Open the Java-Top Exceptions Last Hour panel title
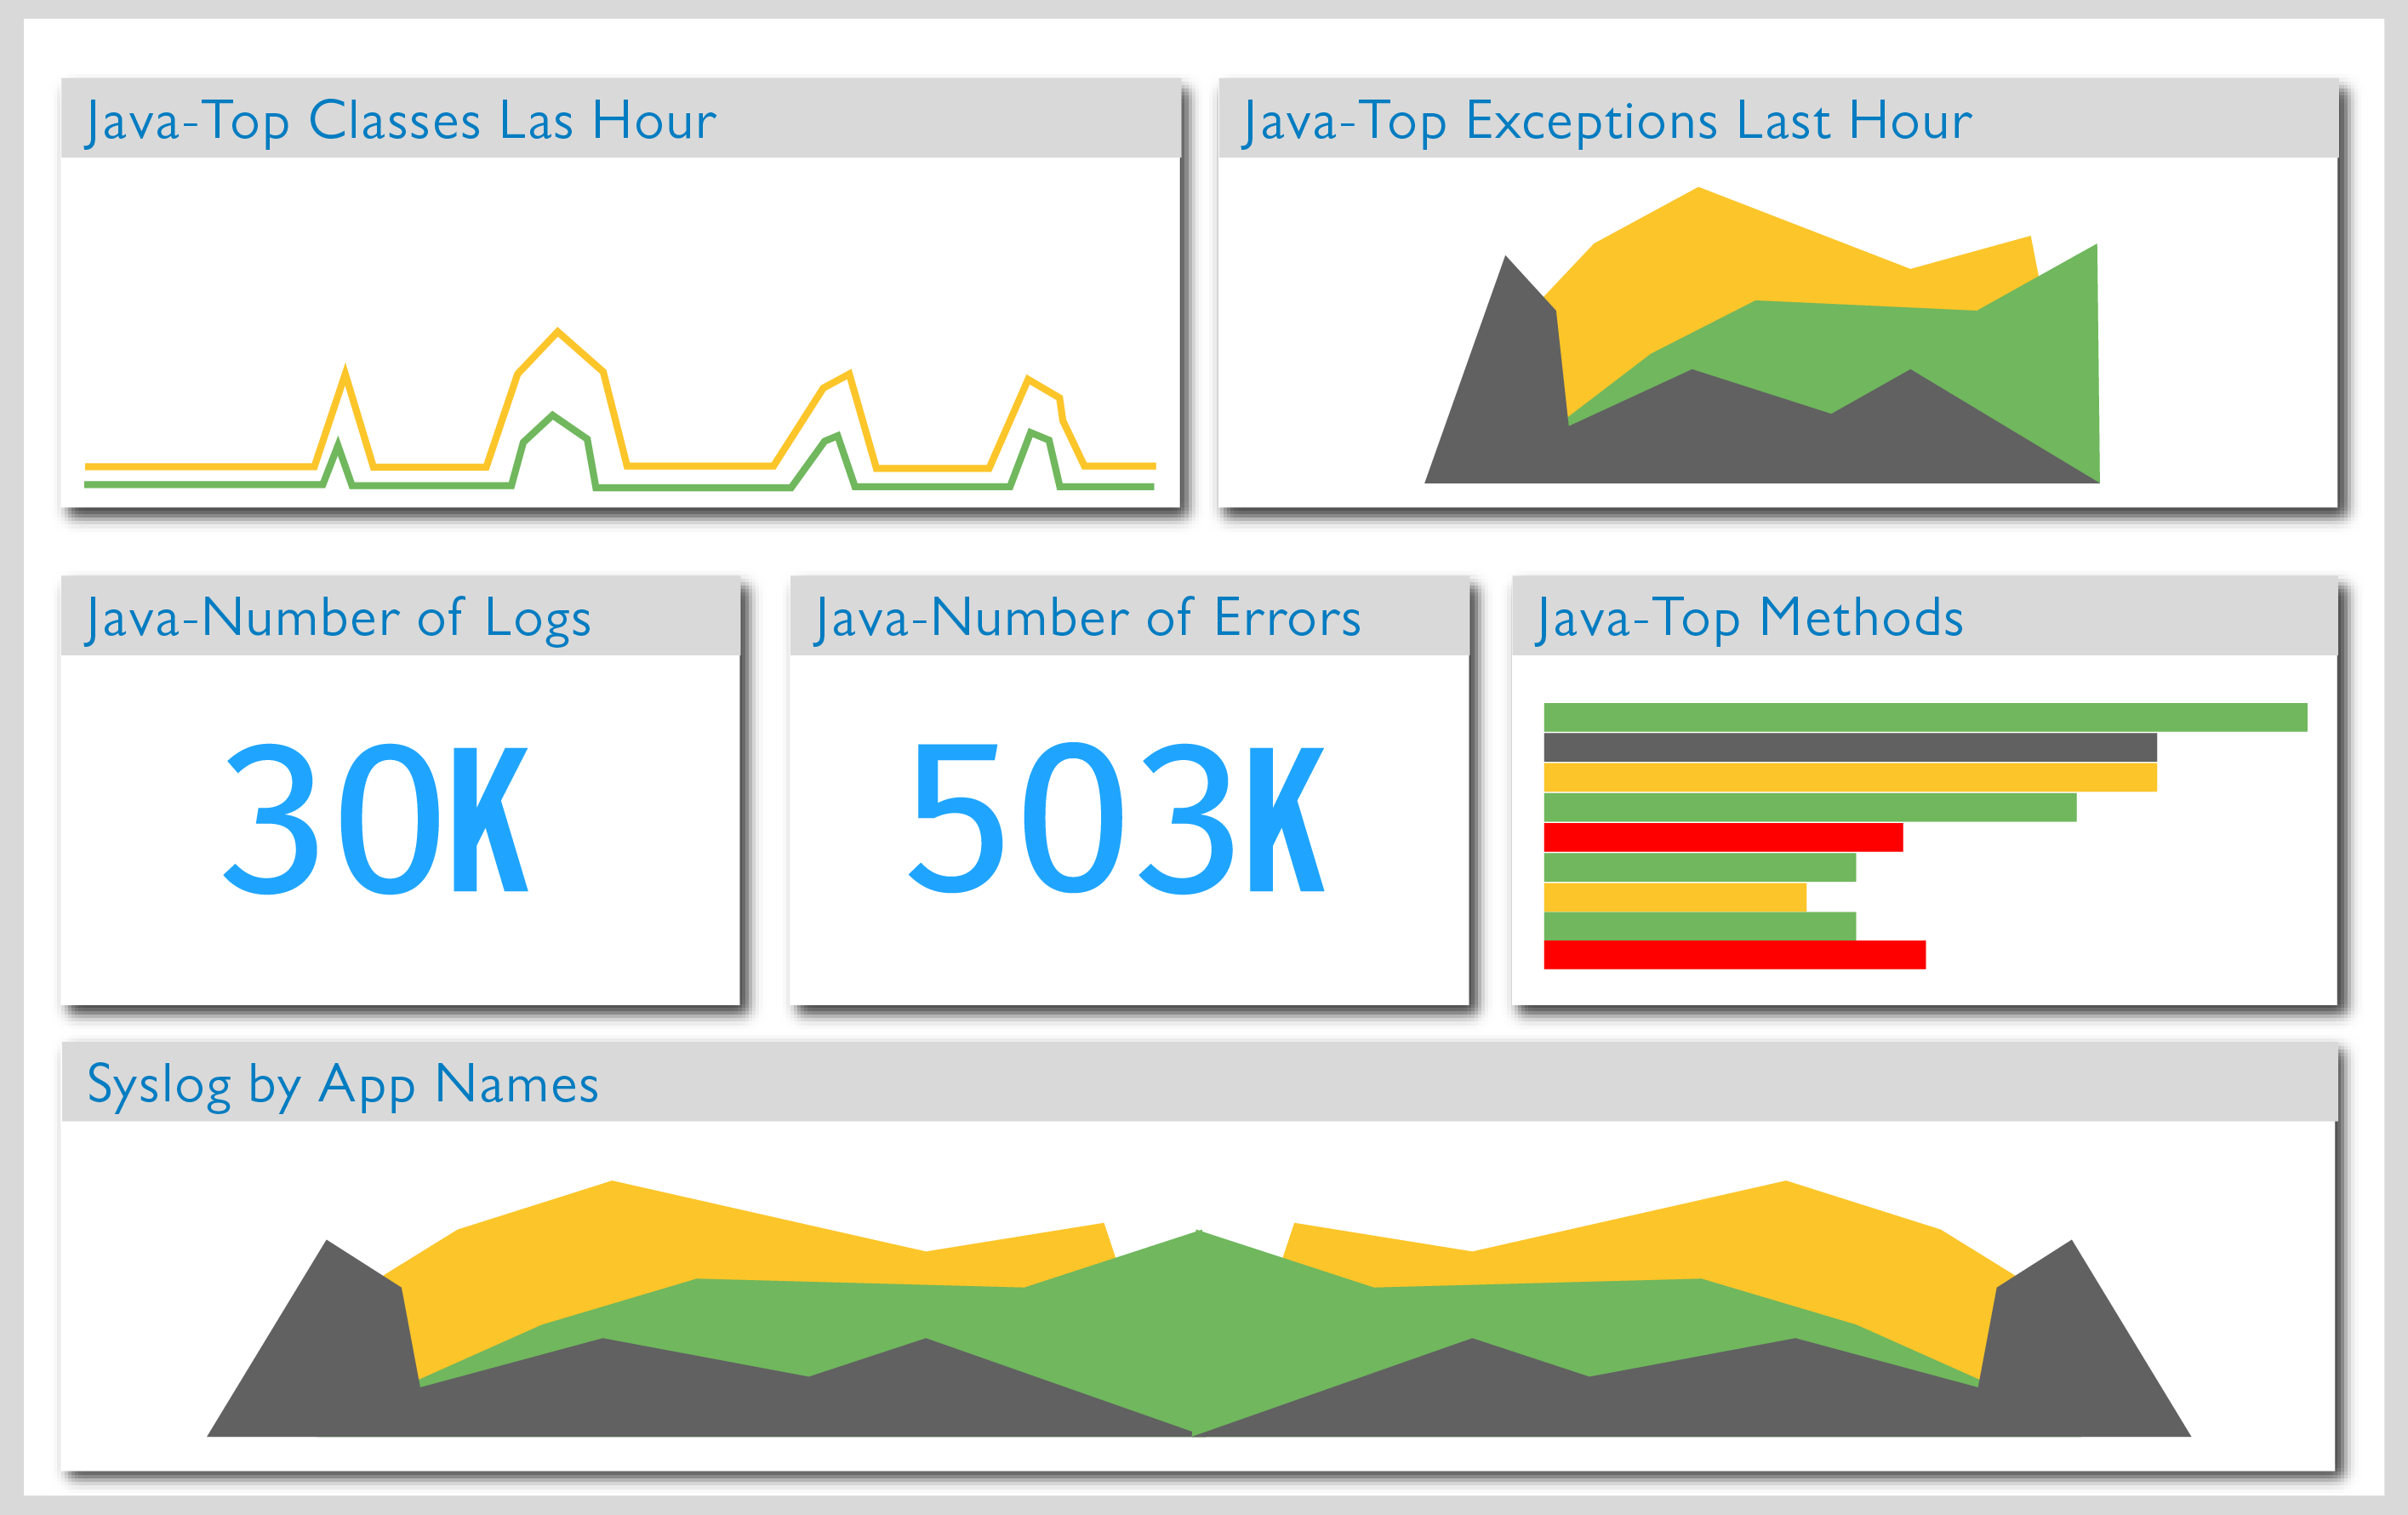 [1607, 121]
